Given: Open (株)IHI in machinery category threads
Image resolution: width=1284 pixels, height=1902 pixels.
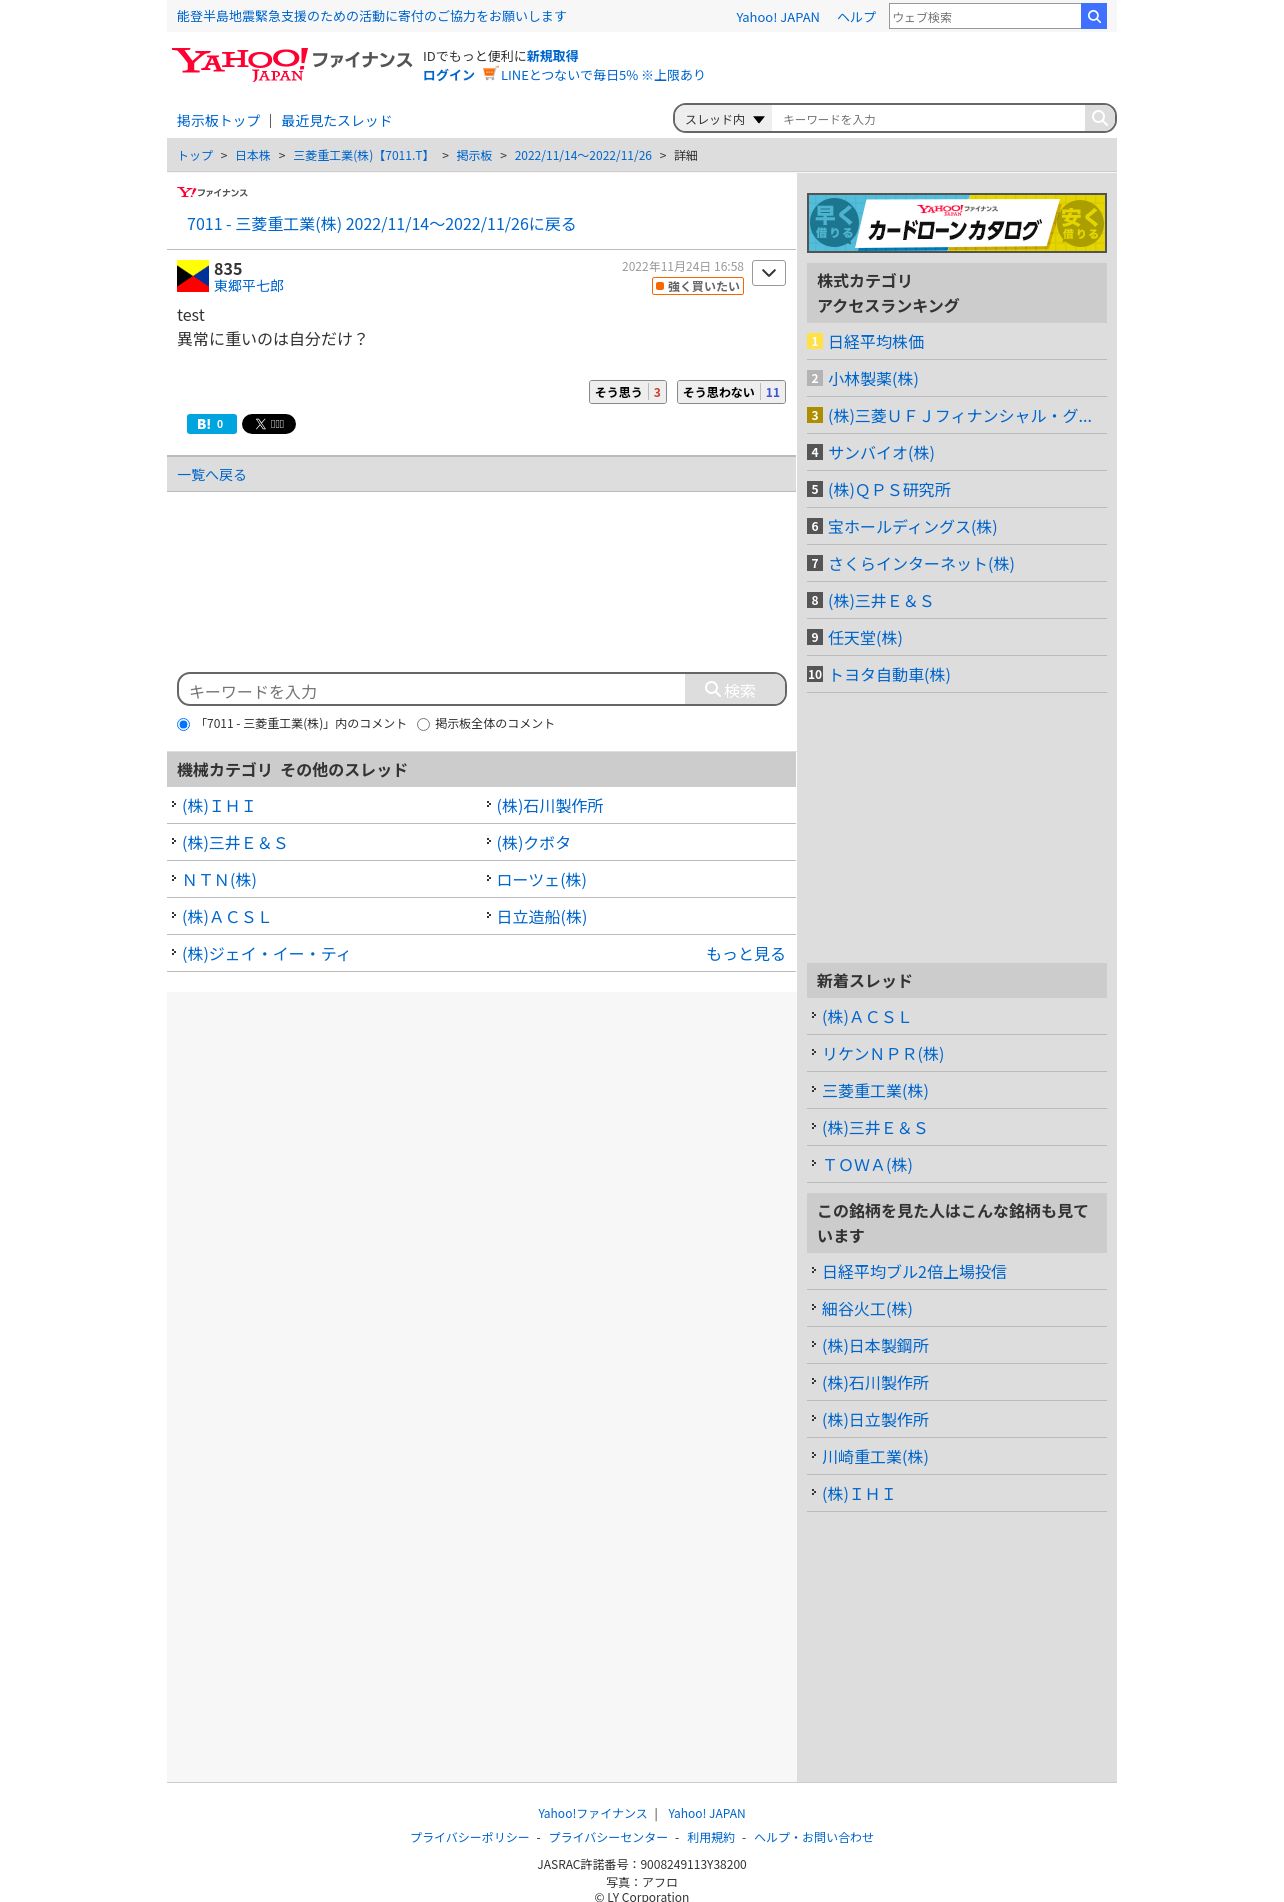Looking at the screenshot, I should click(218, 806).
